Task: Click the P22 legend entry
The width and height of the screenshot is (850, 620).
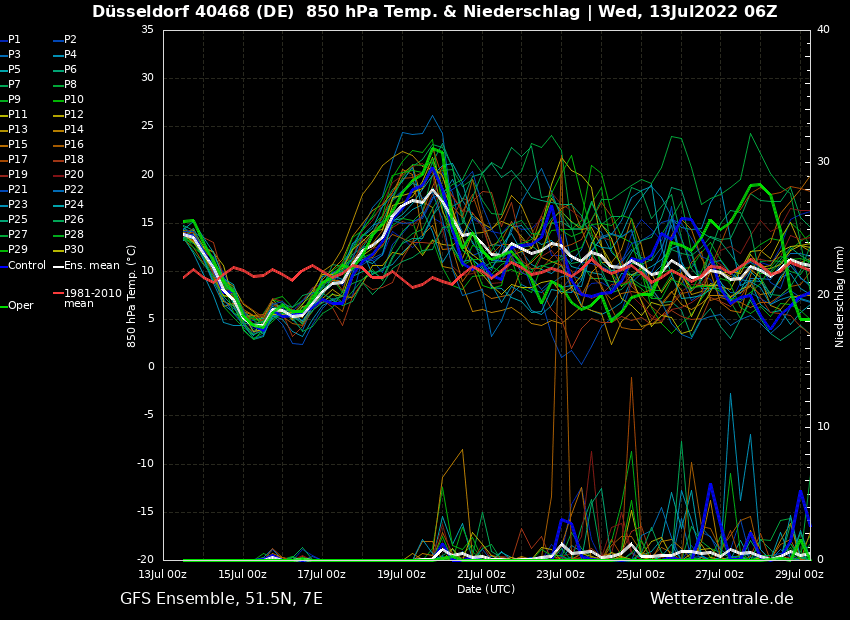Action: (x=73, y=190)
